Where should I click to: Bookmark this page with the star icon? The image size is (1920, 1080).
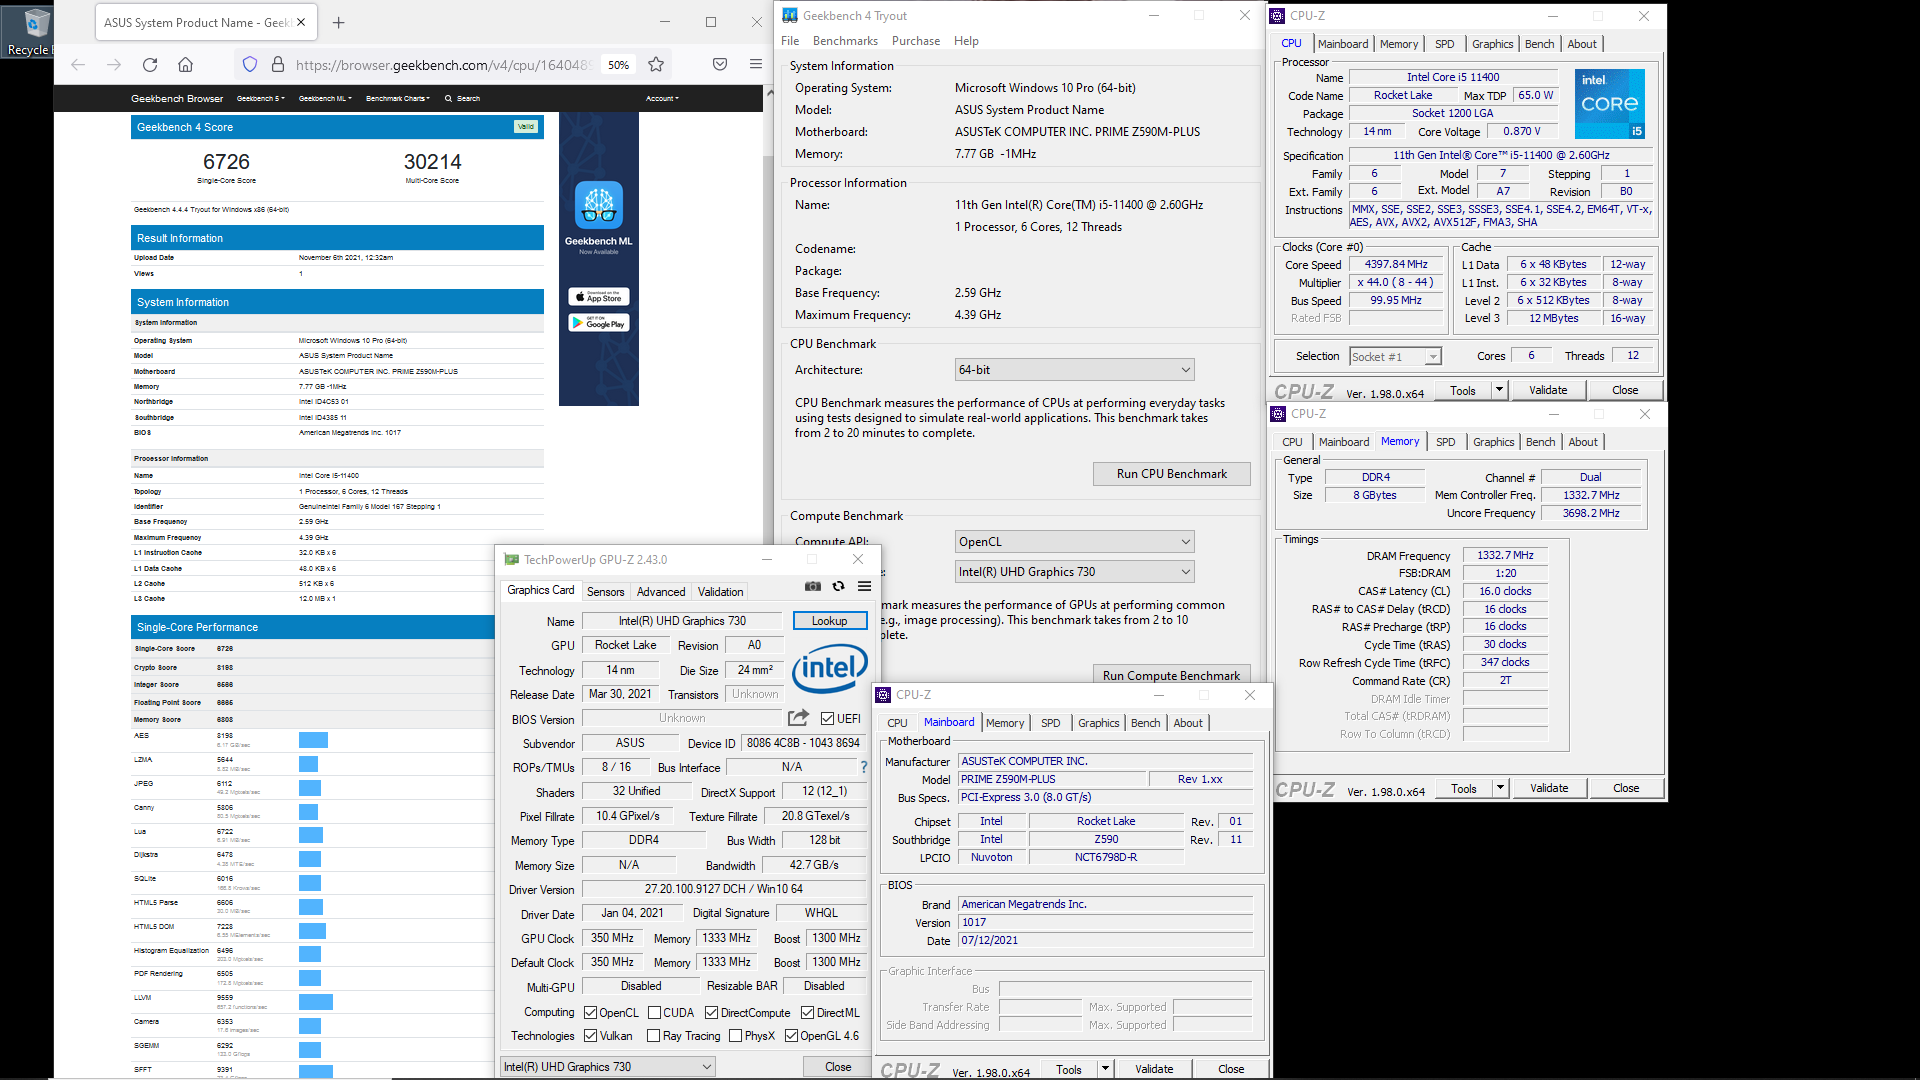656,65
